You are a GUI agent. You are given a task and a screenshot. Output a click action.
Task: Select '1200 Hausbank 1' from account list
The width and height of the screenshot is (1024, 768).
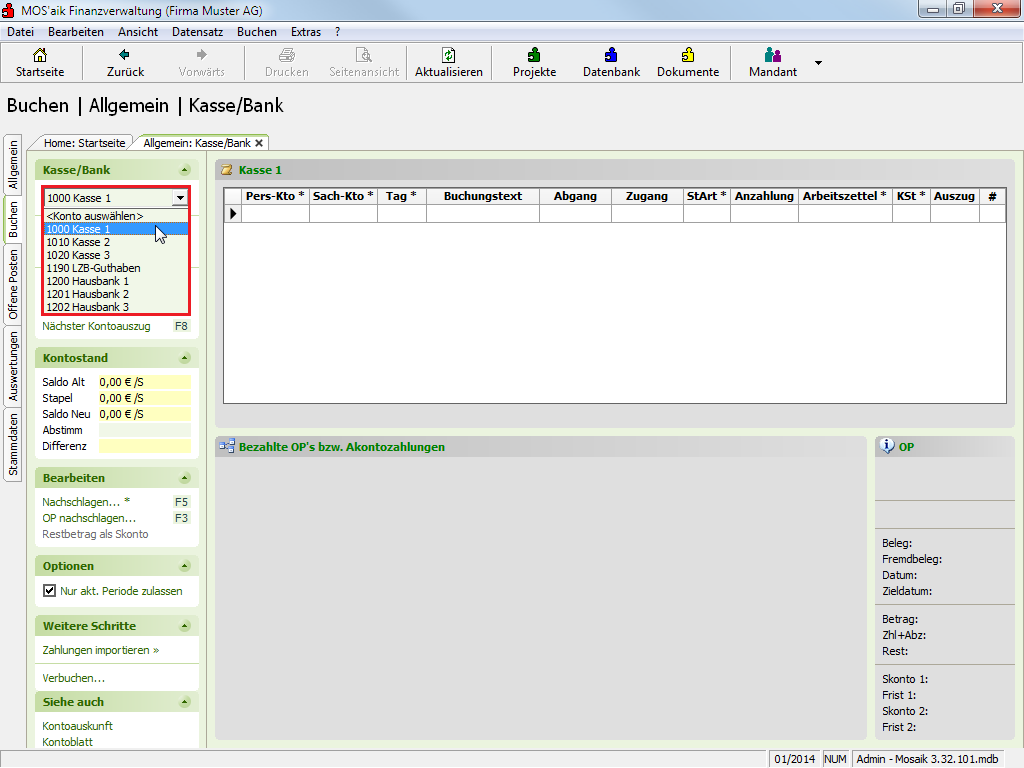pyautogui.click(x=88, y=281)
